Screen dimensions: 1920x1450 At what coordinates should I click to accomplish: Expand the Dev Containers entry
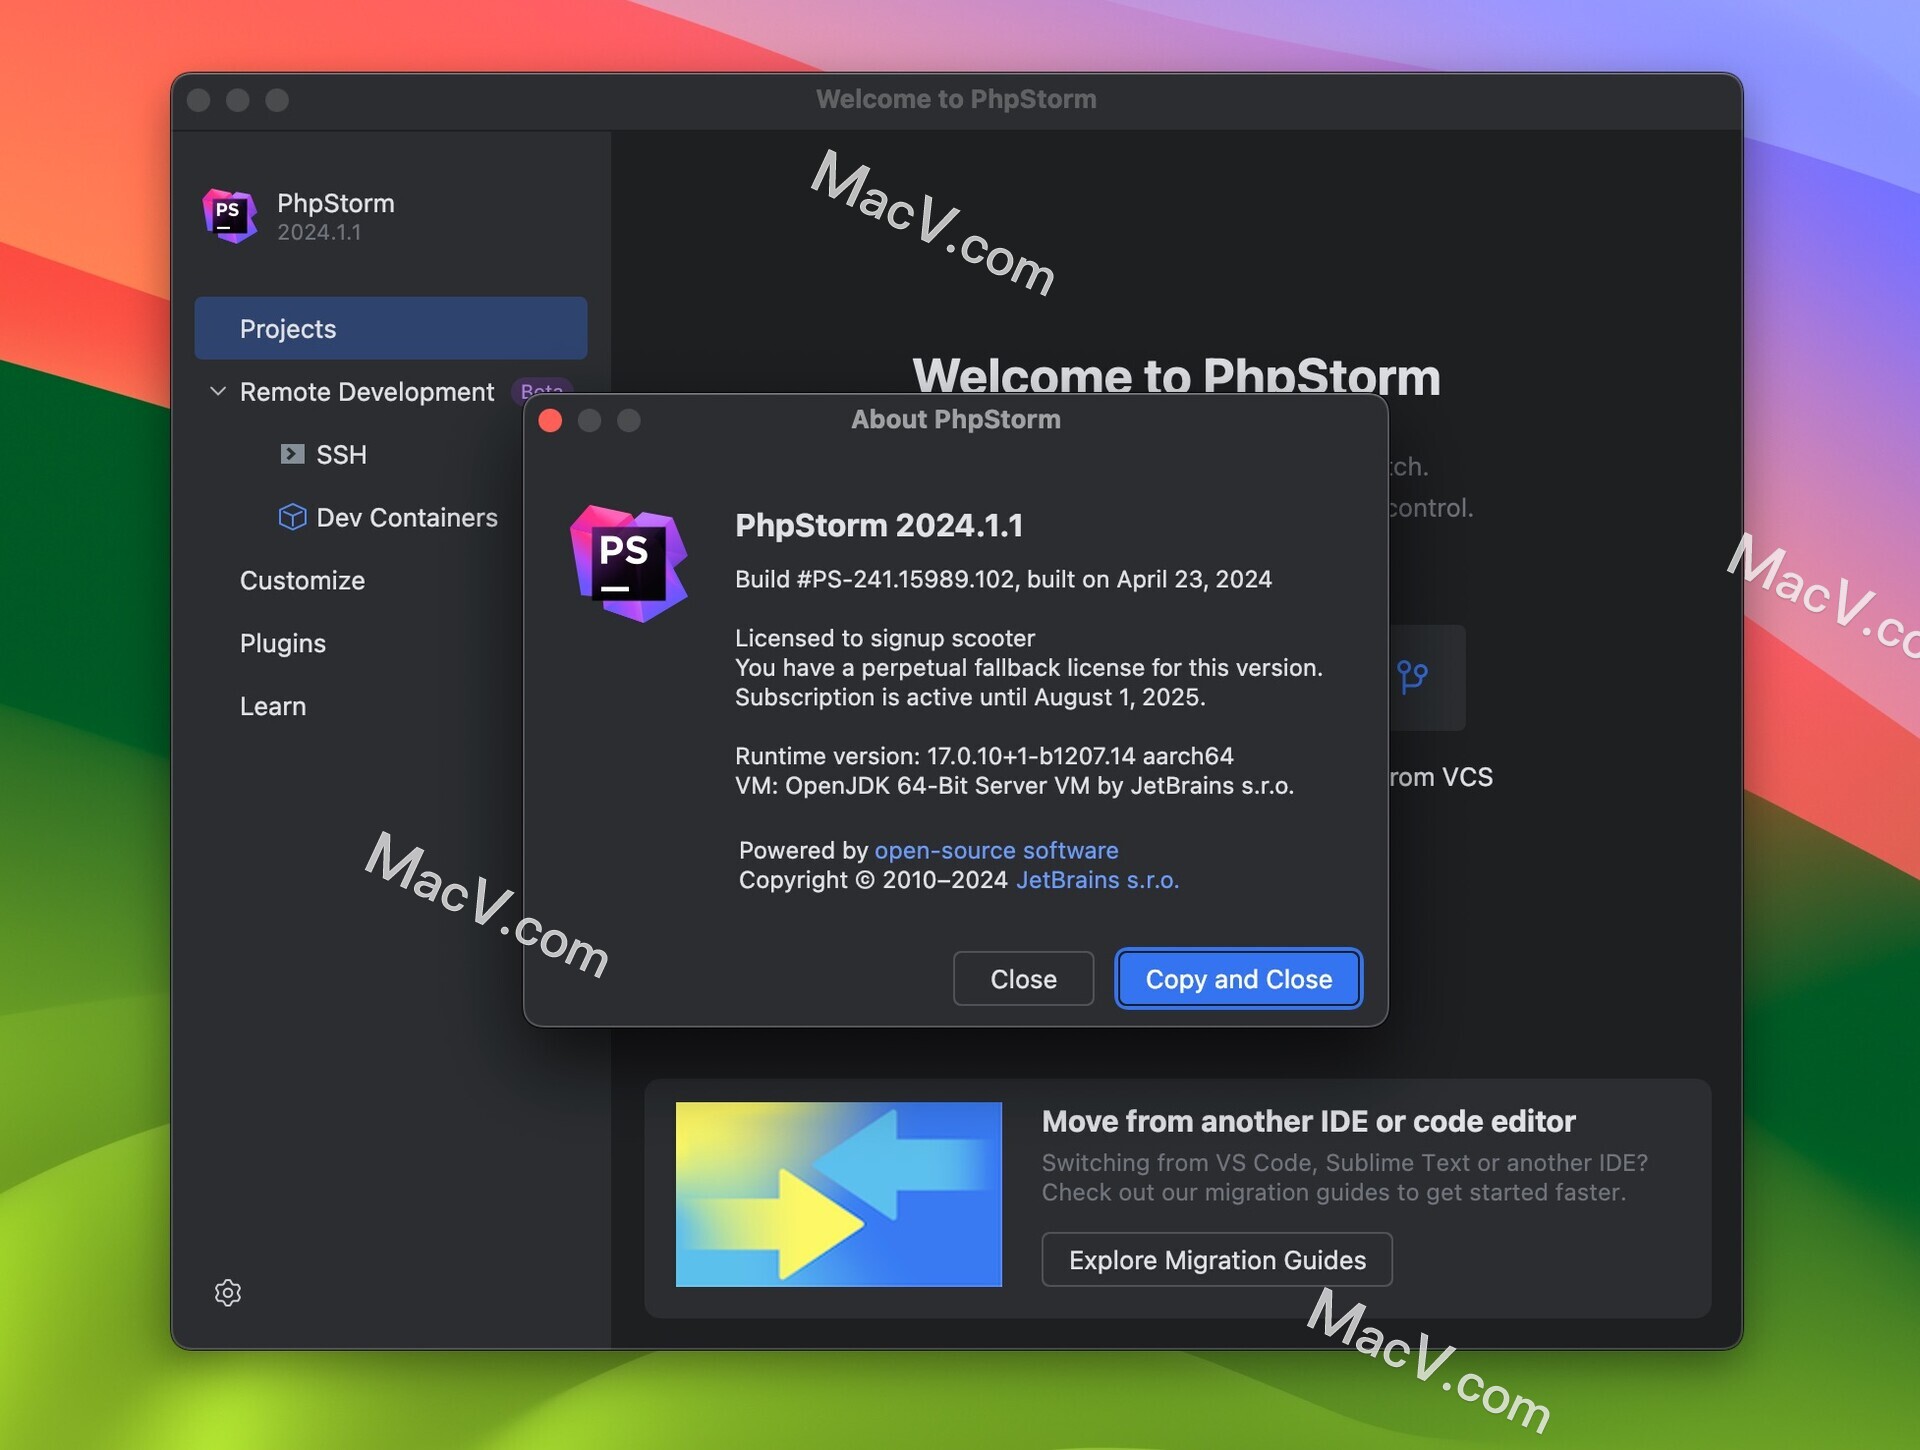(x=407, y=517)
